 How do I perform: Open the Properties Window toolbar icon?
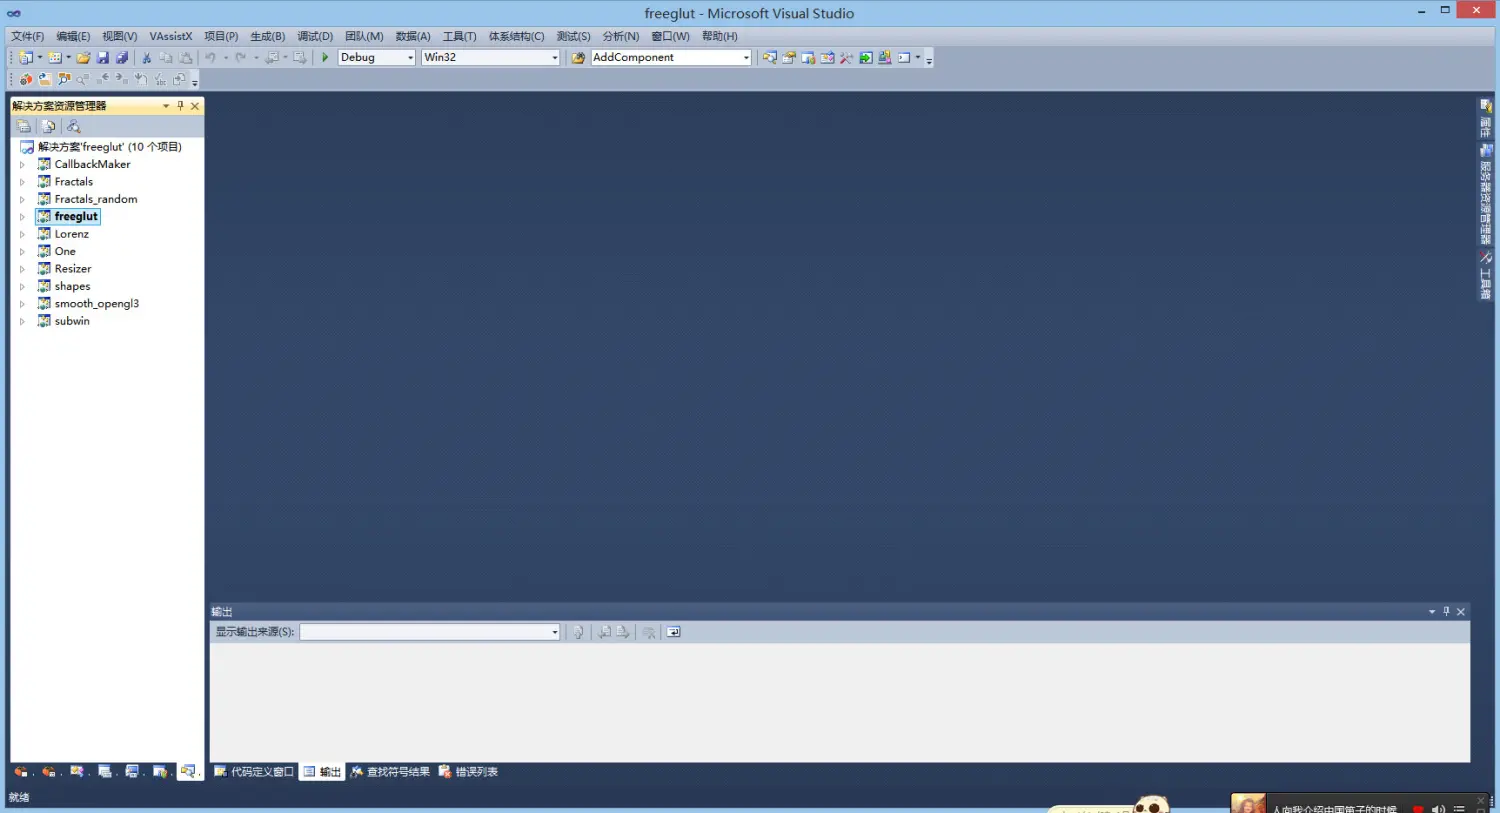click(789, 58)
